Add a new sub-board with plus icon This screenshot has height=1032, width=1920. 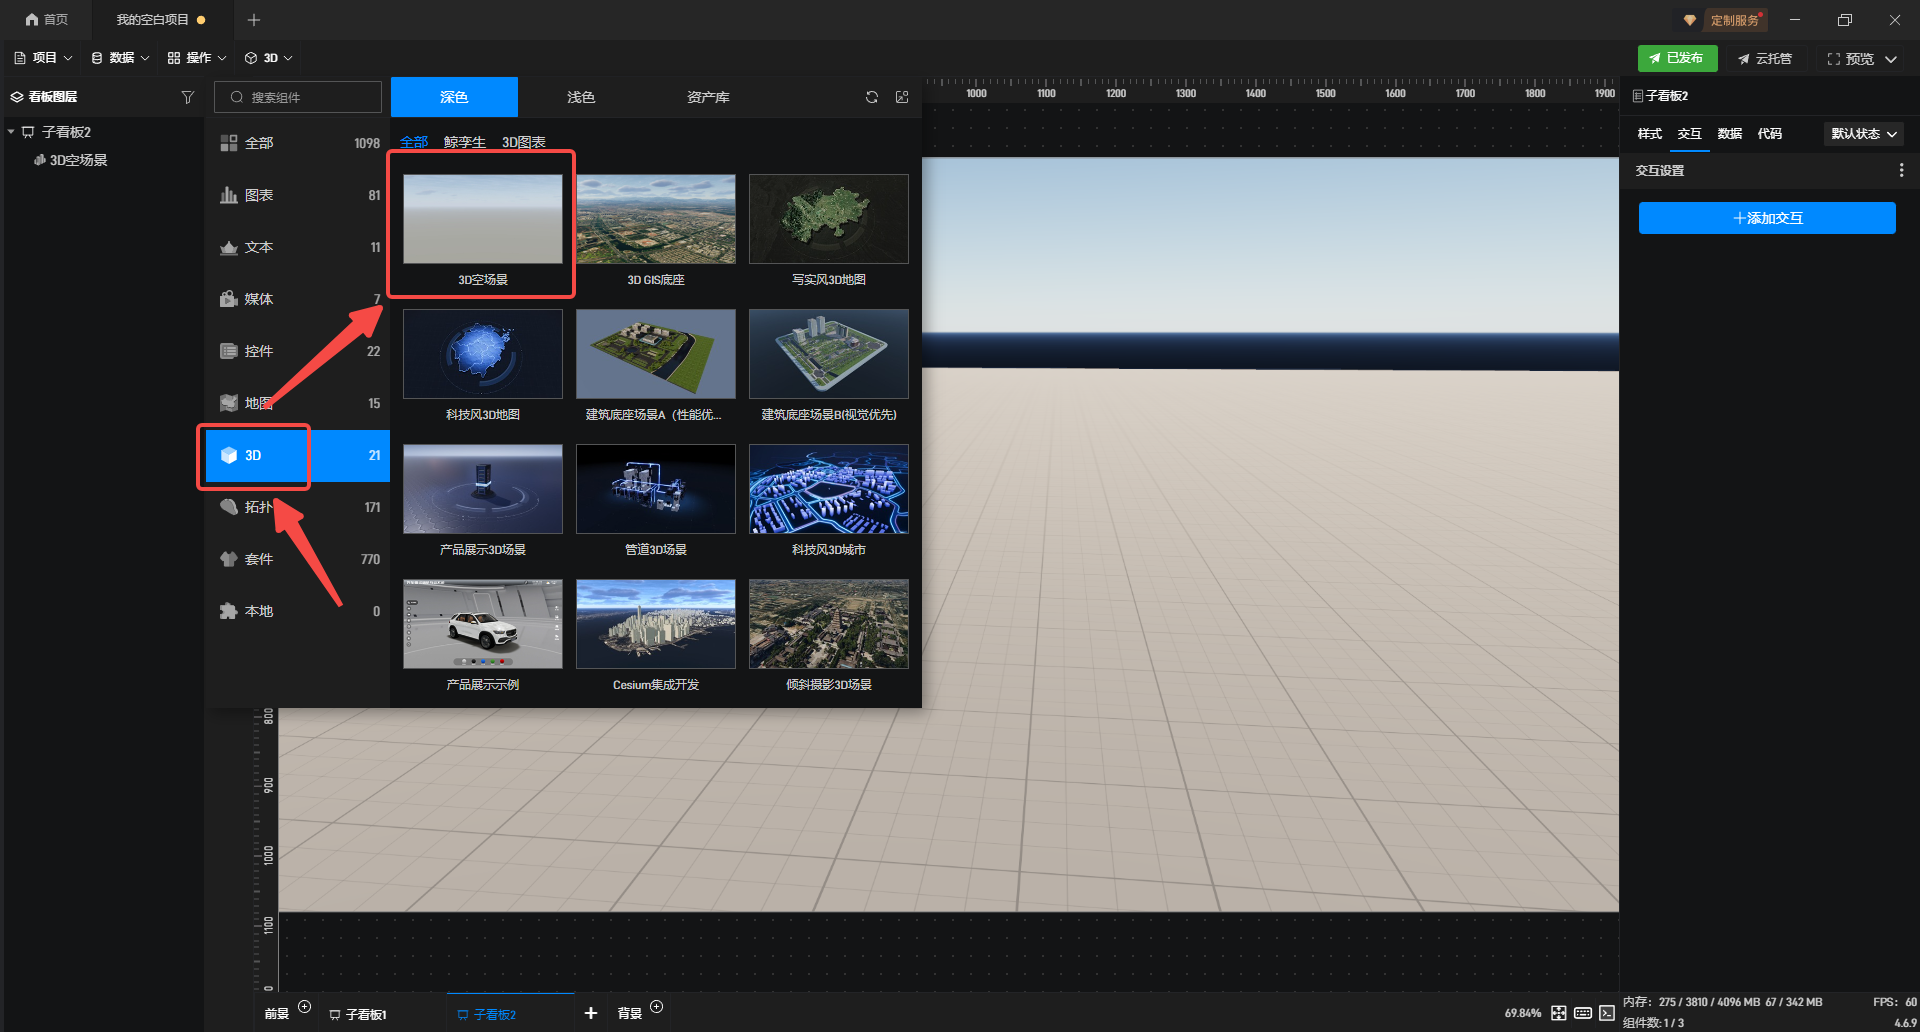[591, 1013]
